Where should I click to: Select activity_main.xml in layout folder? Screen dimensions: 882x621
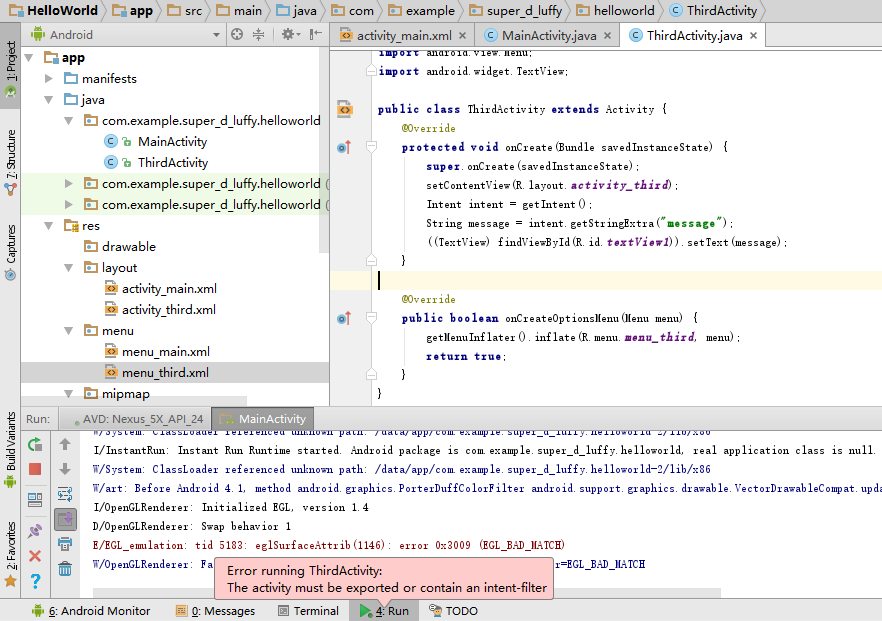click(x=169, y=289)
